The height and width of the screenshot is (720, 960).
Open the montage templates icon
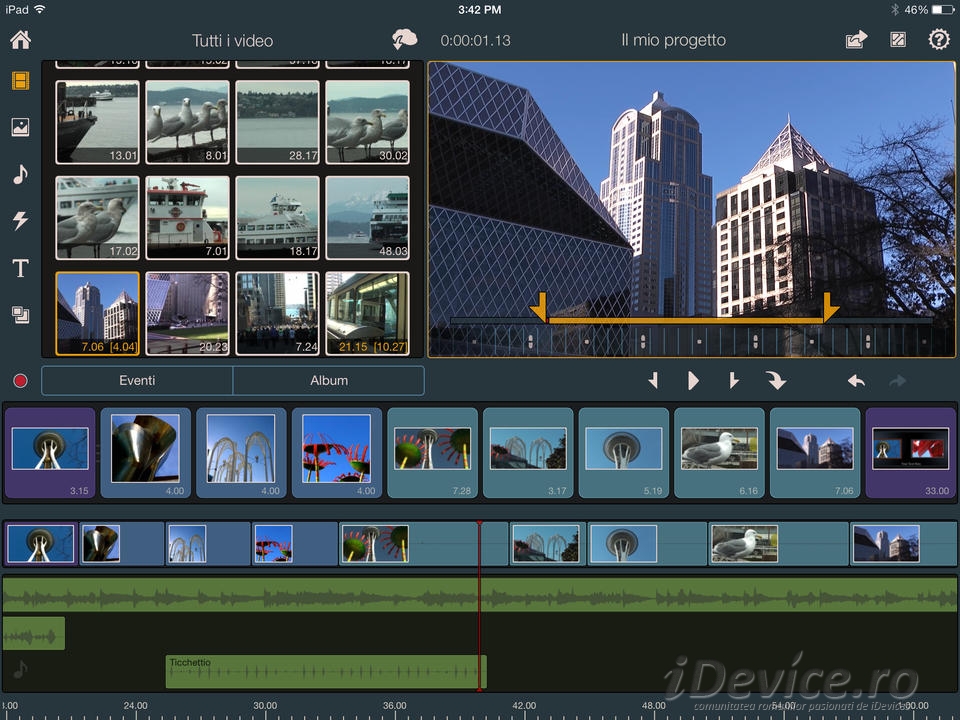click(x=20, y=315)
